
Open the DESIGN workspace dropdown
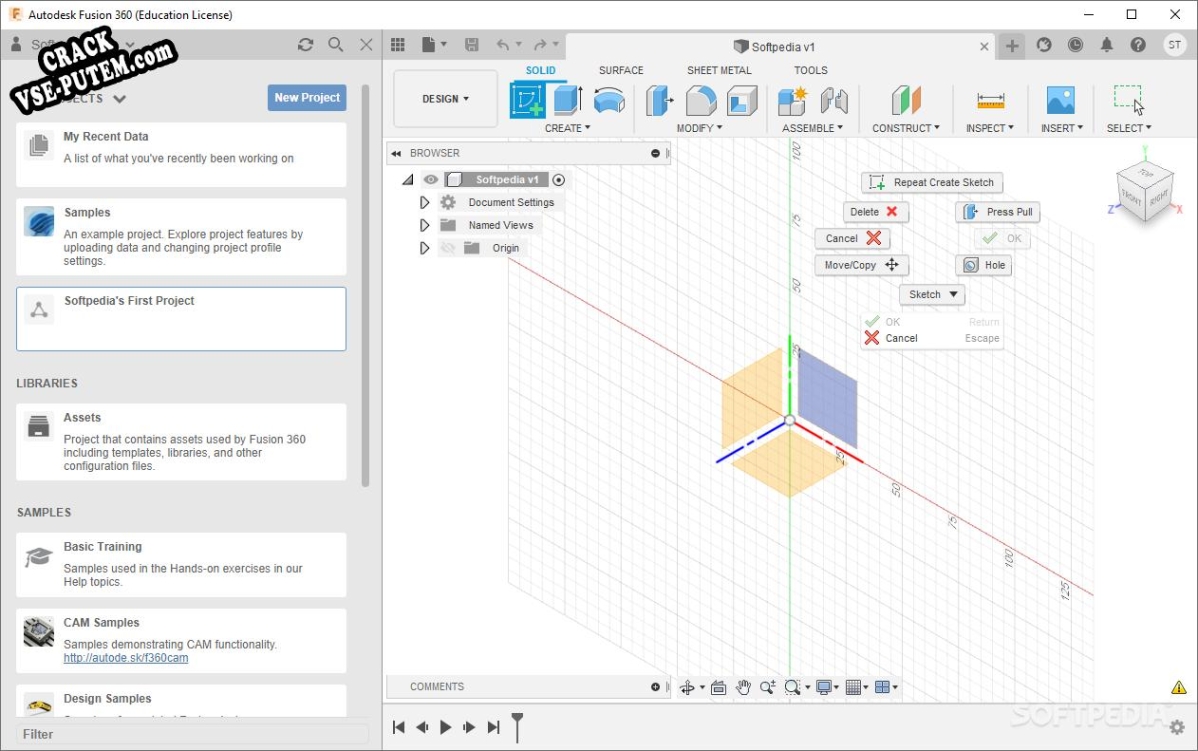tap(445, 99)
